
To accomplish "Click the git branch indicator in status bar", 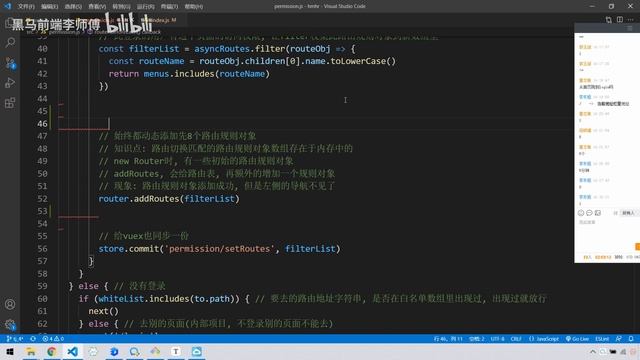I will click(15, 339).
